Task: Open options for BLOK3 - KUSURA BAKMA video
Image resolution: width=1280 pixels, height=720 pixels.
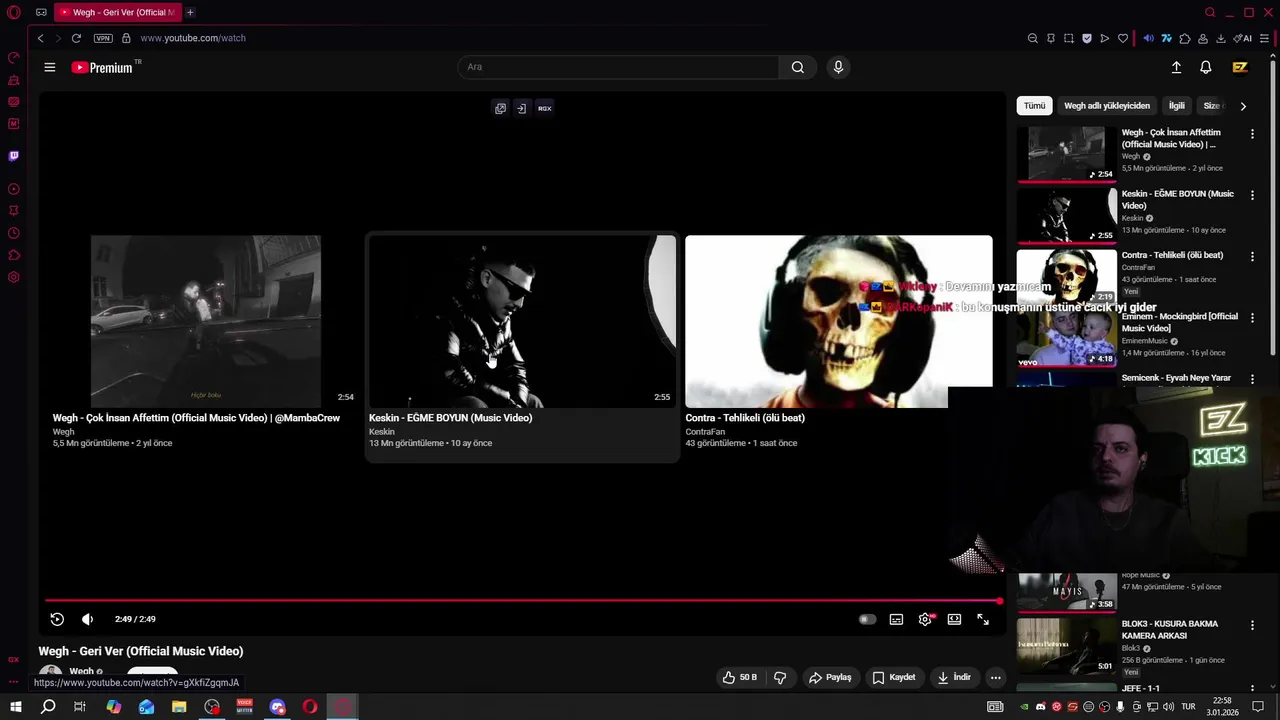Action: pyautogui.click(x=1252, y=625)
